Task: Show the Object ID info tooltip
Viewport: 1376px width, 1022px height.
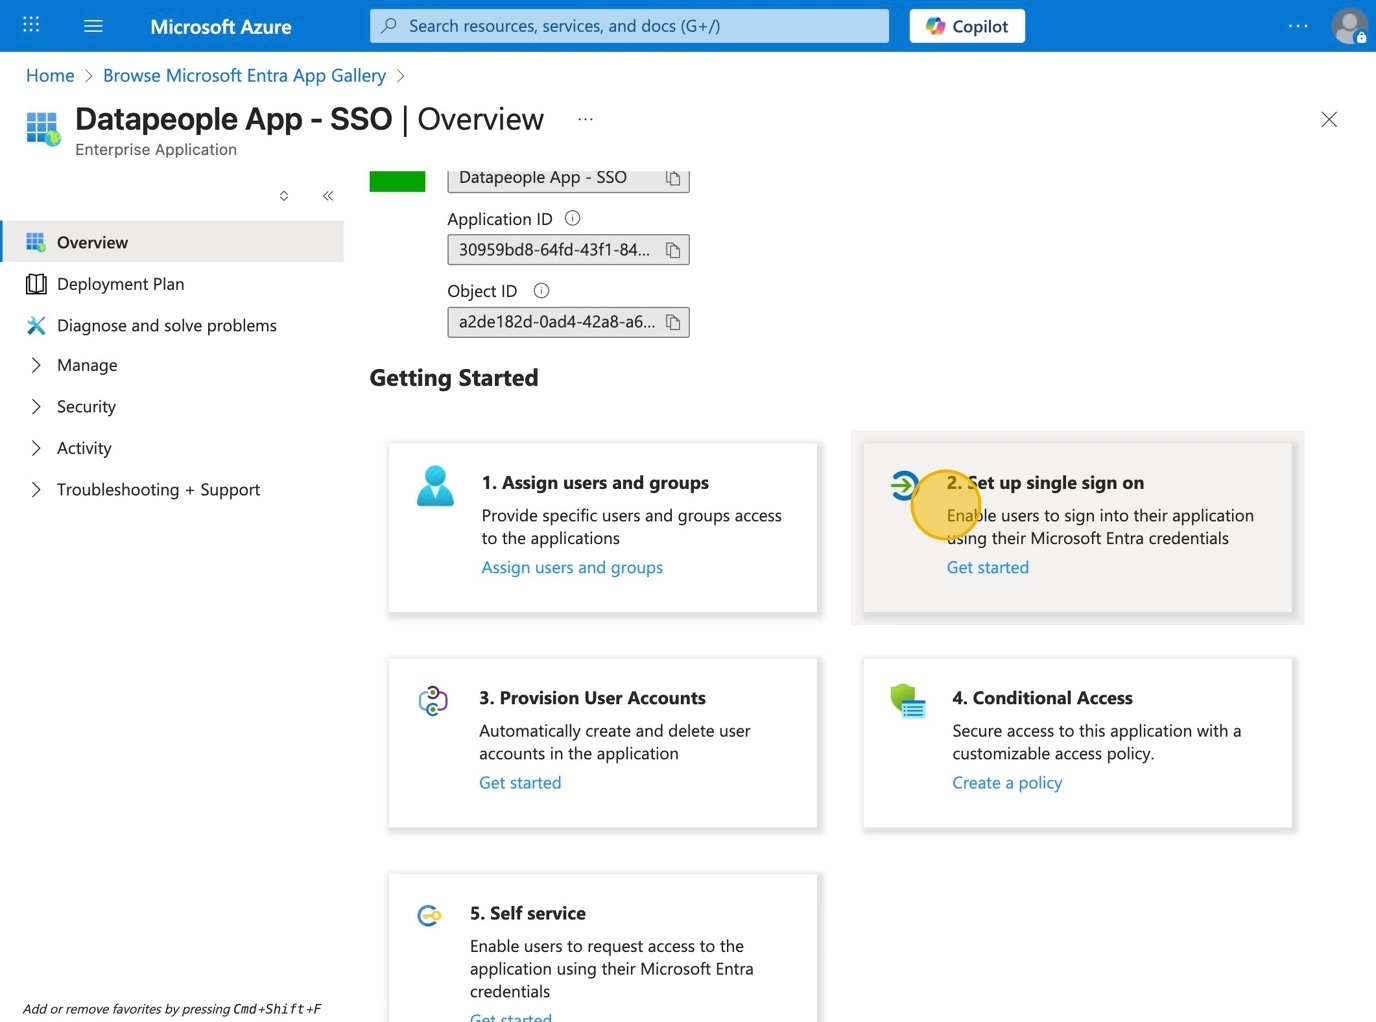Action: [541, 291]
